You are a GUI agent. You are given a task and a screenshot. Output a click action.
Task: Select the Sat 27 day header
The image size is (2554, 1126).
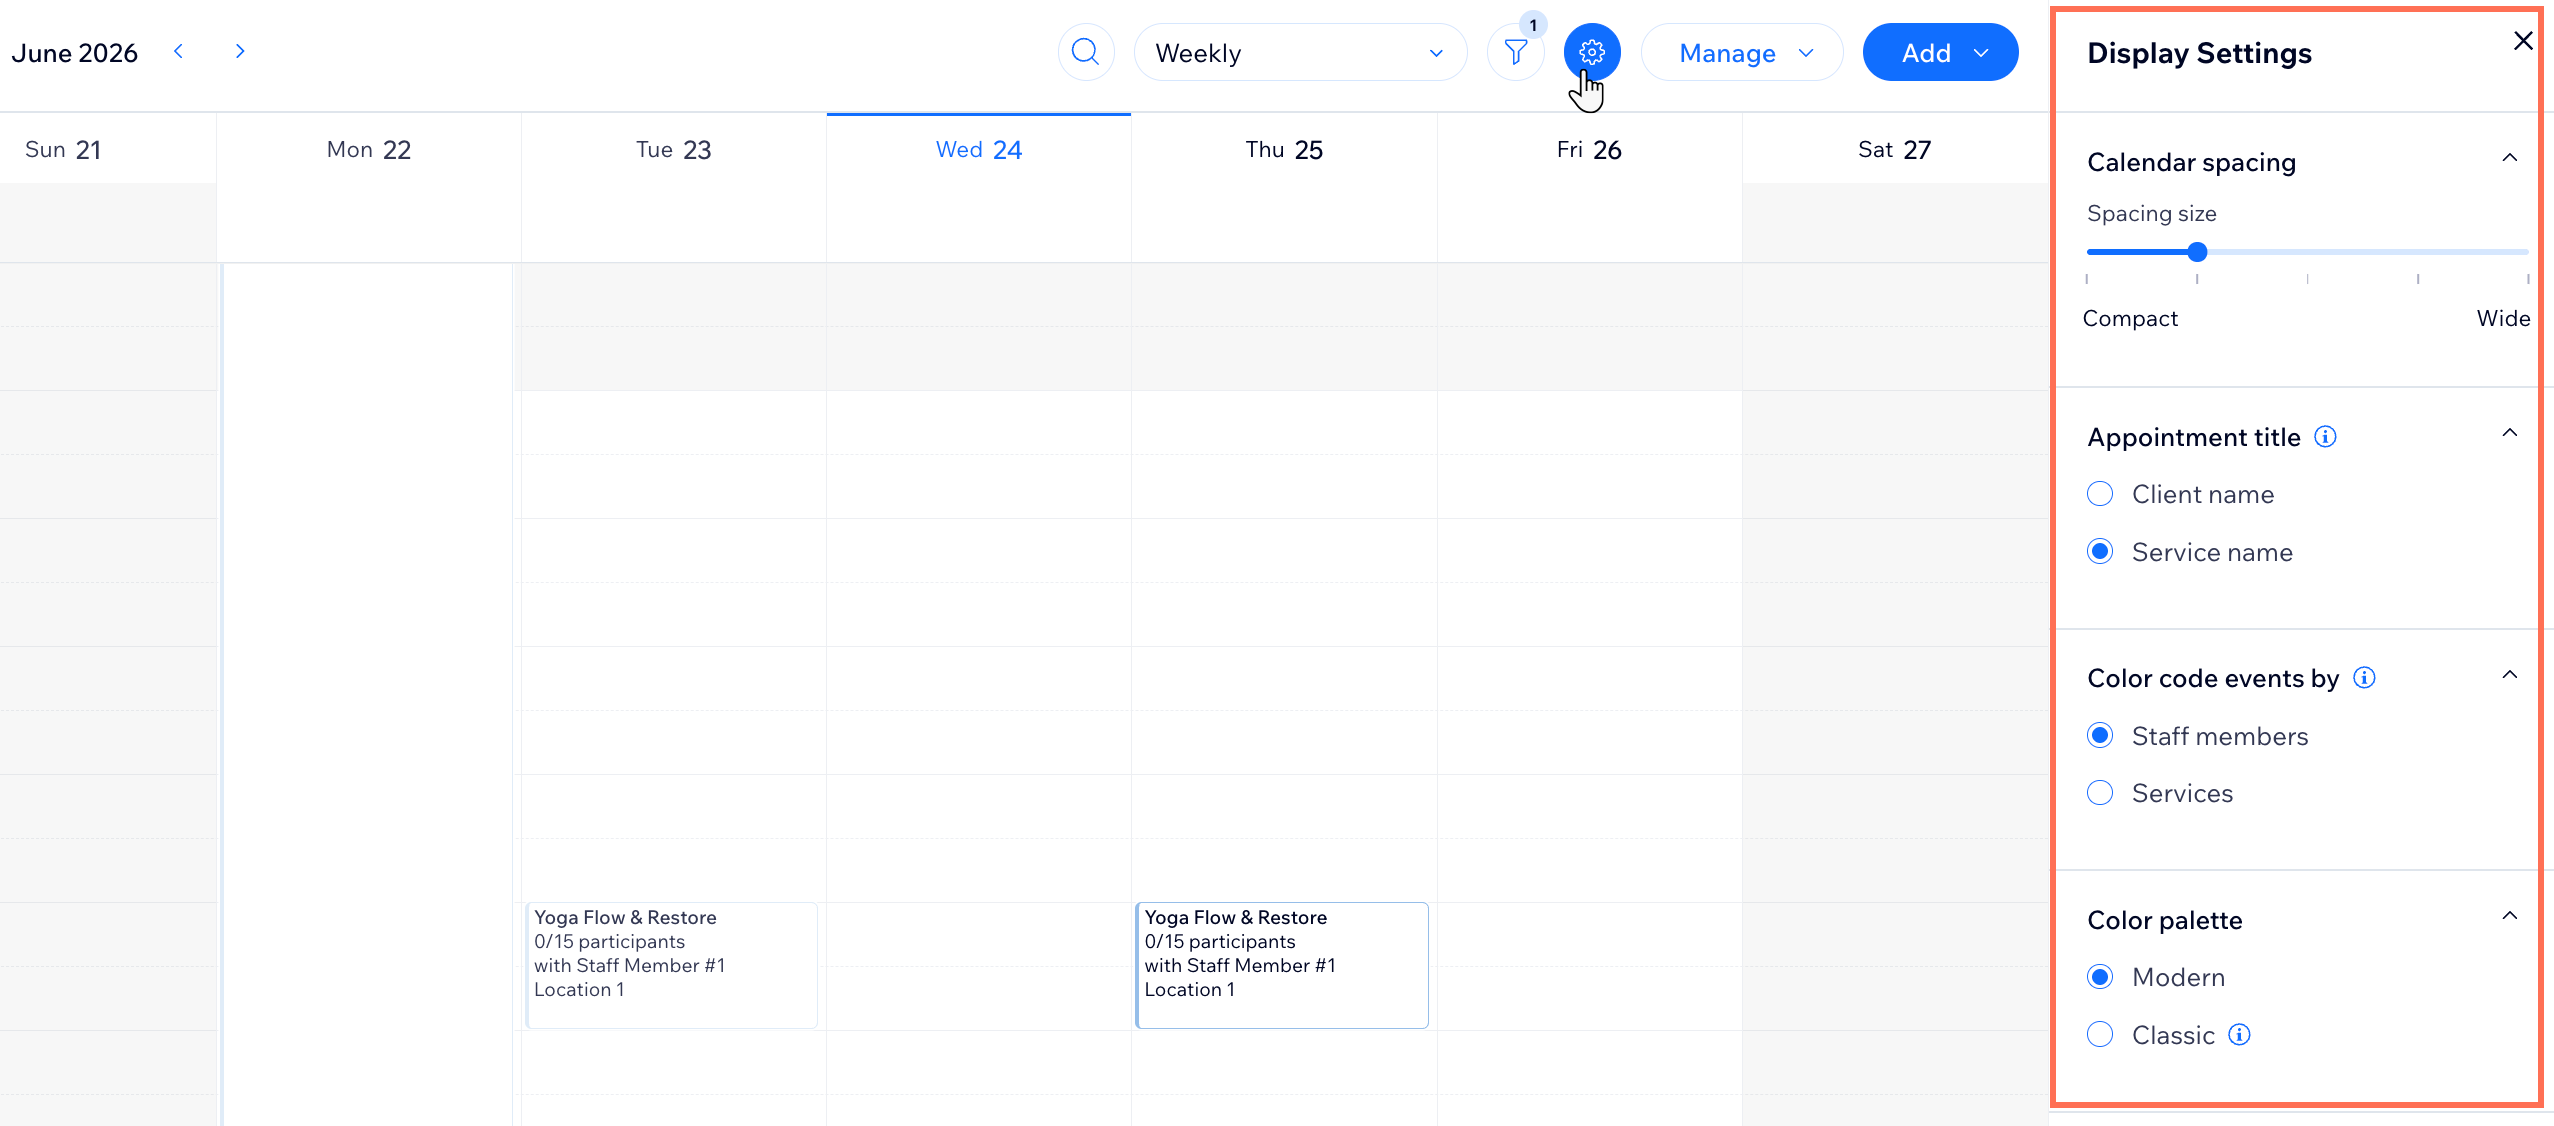pyautogui.click(x=1895, y=150)
